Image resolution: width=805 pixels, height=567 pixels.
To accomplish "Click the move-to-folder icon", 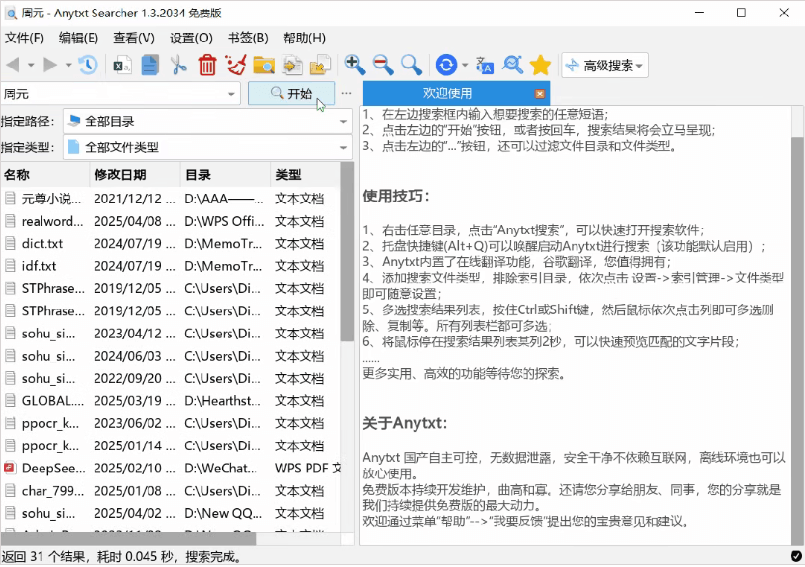I will (x=321, y=65).
